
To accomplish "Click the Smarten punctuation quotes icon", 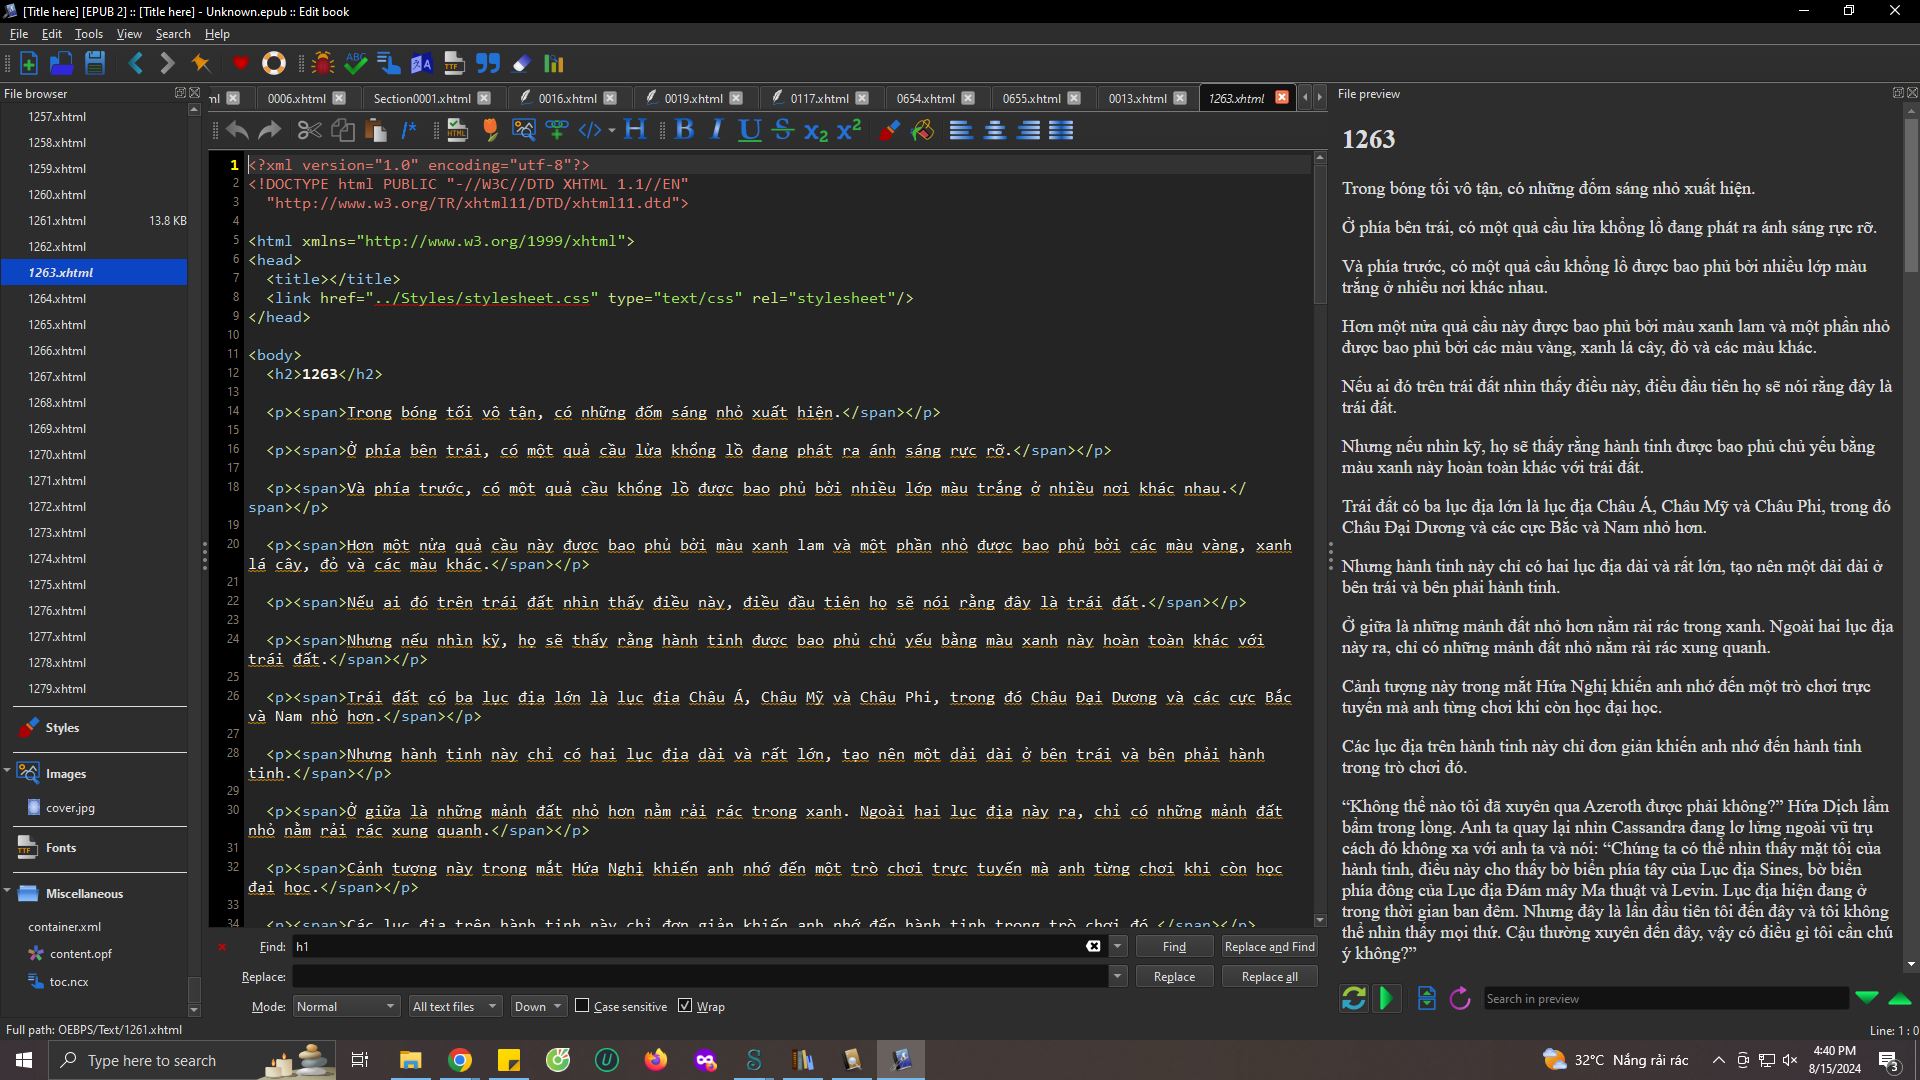I will [488, 64].
